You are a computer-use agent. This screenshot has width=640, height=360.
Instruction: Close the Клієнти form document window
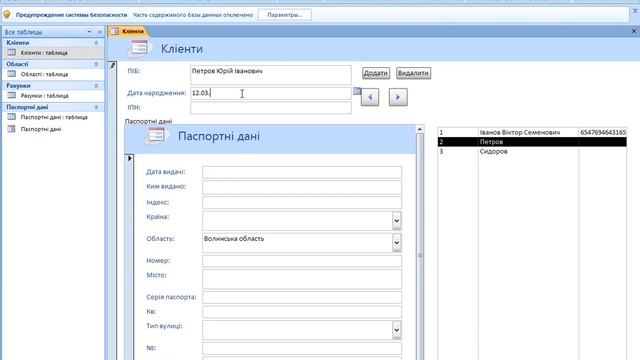(x=634, y=31)
